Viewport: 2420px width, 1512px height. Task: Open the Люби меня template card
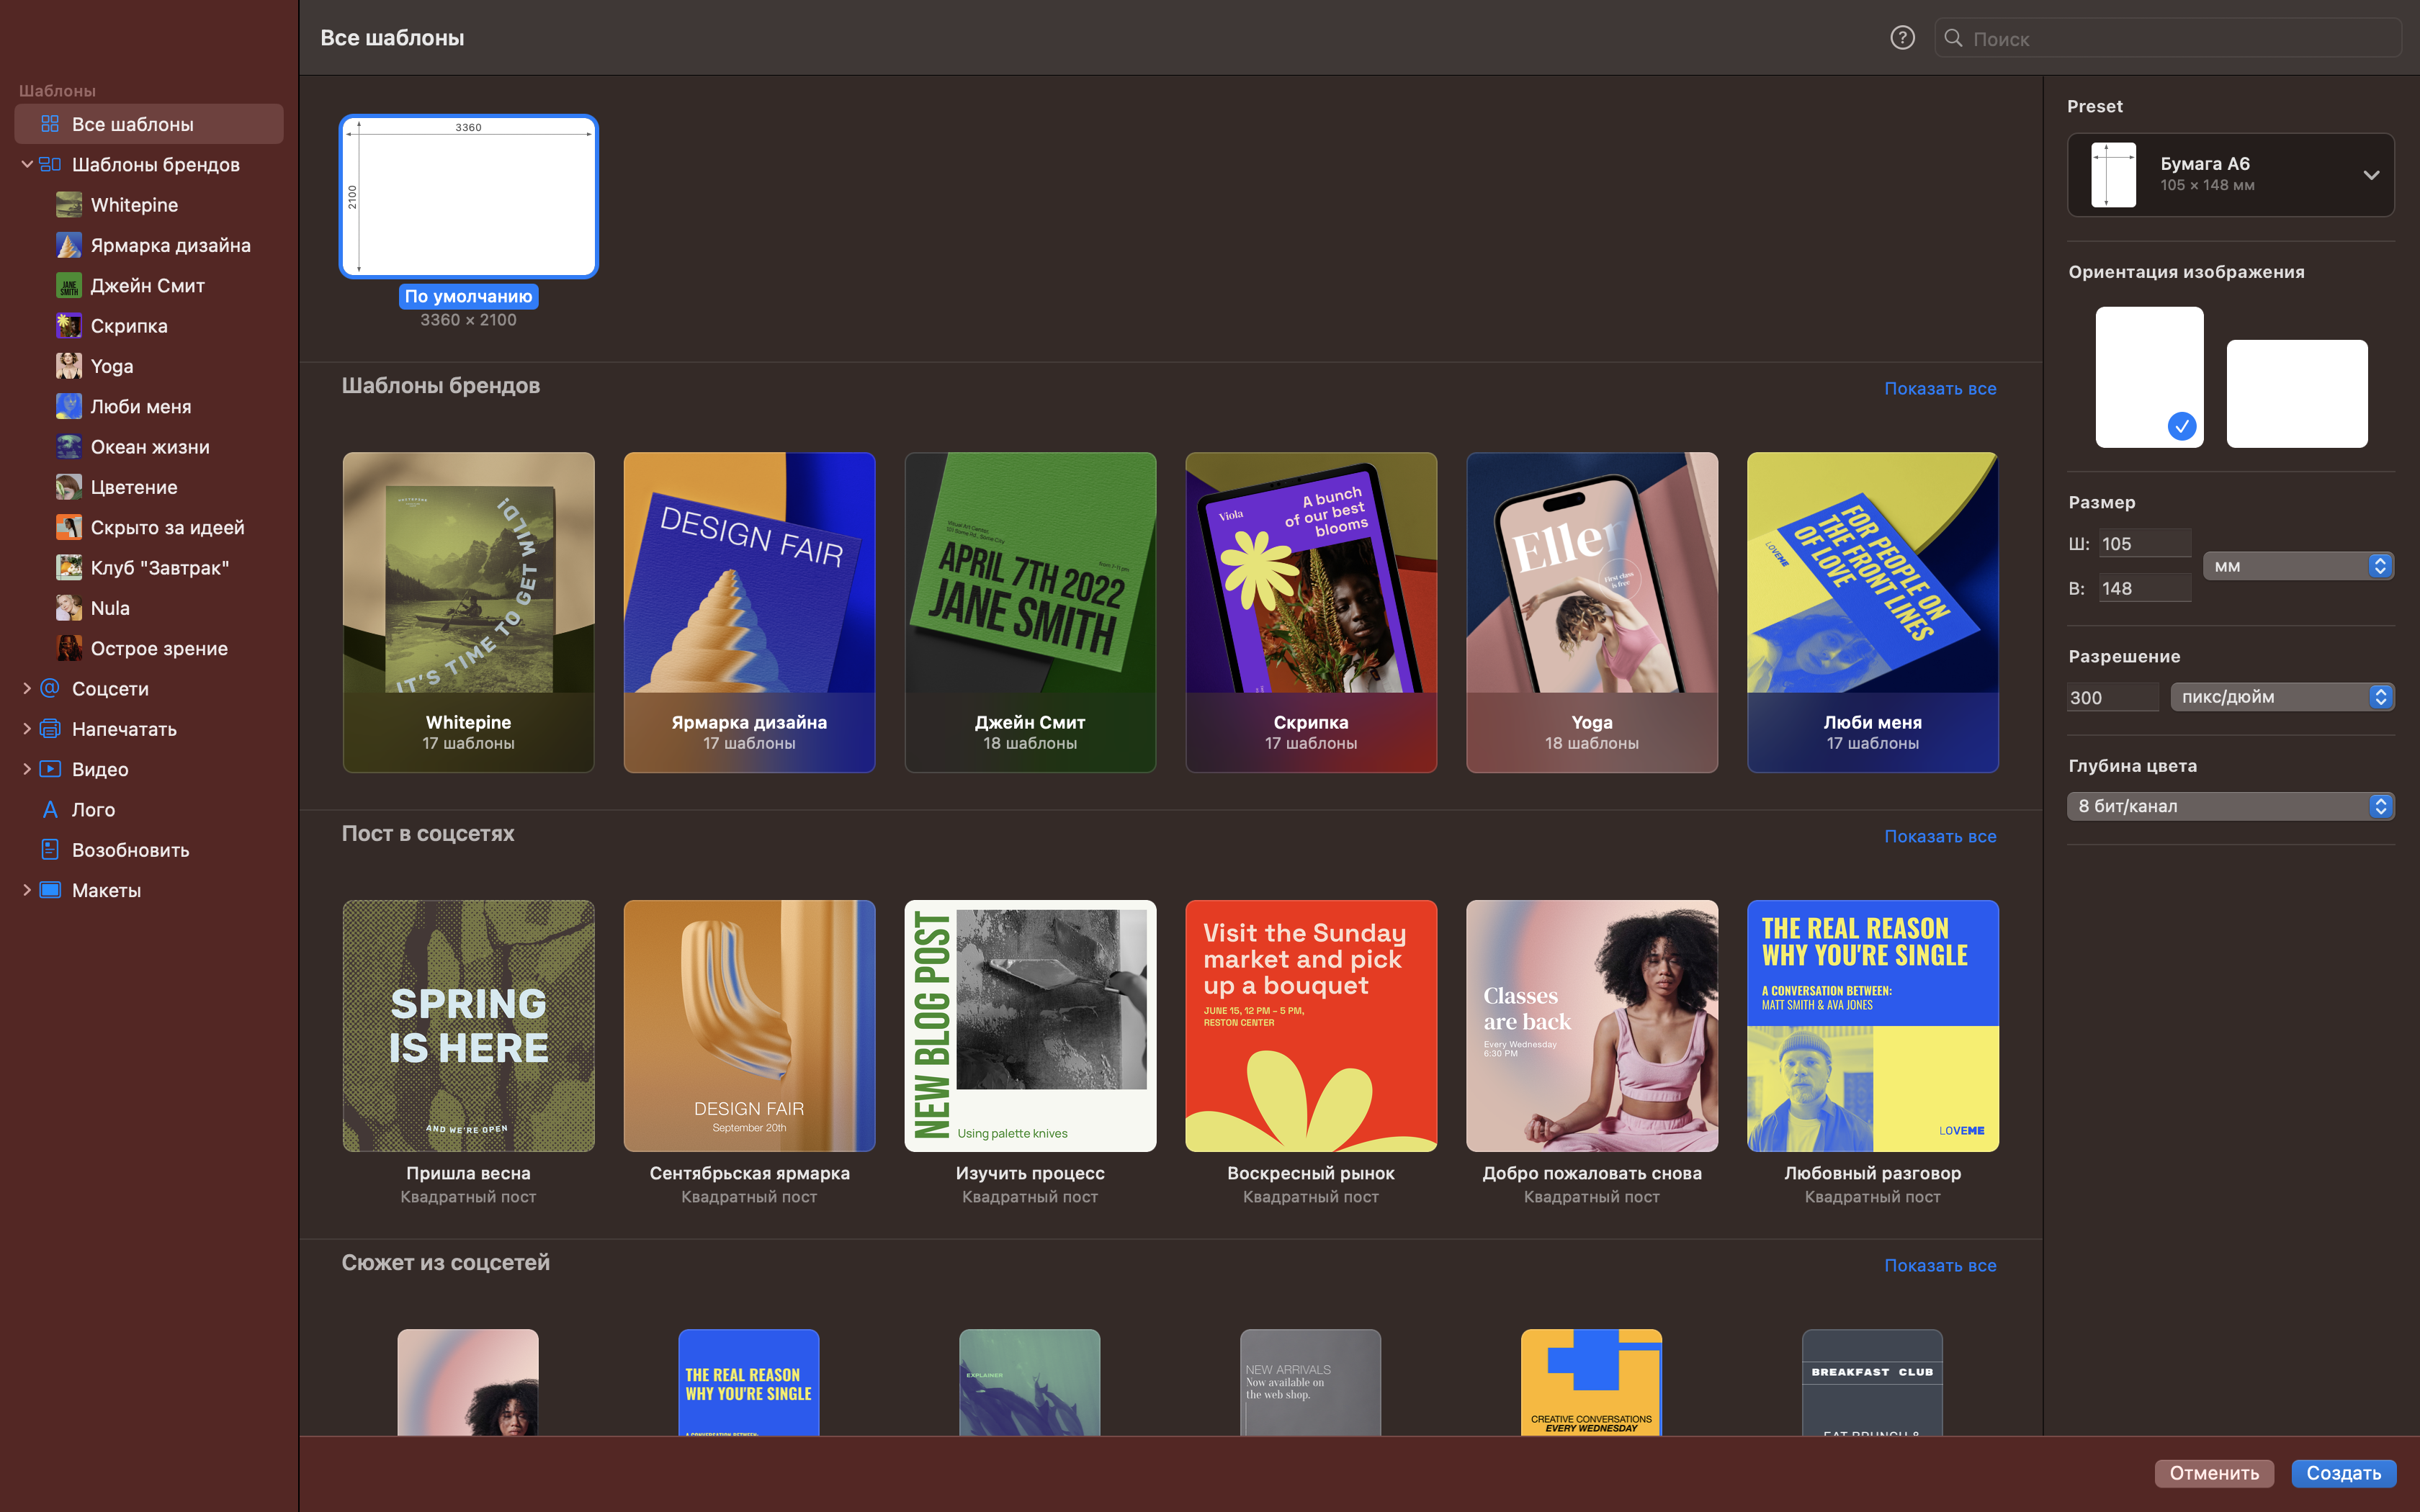coord(1872,612)
